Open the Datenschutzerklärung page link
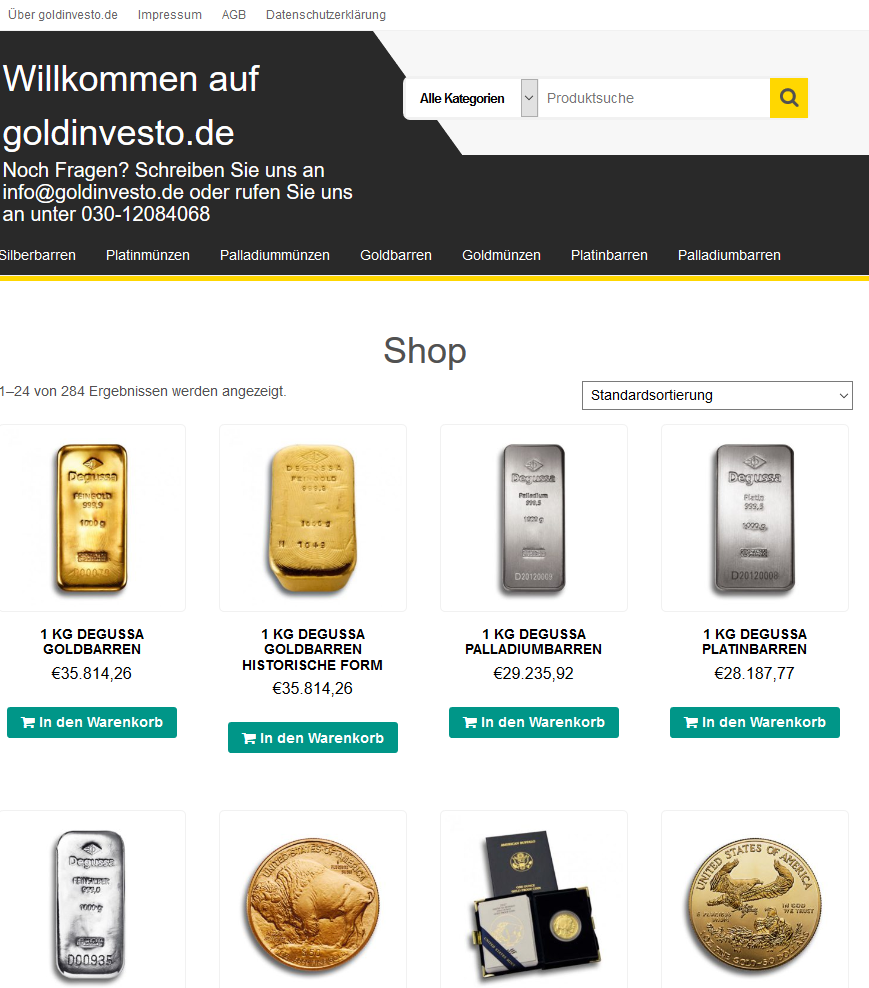 pos(326,14)
